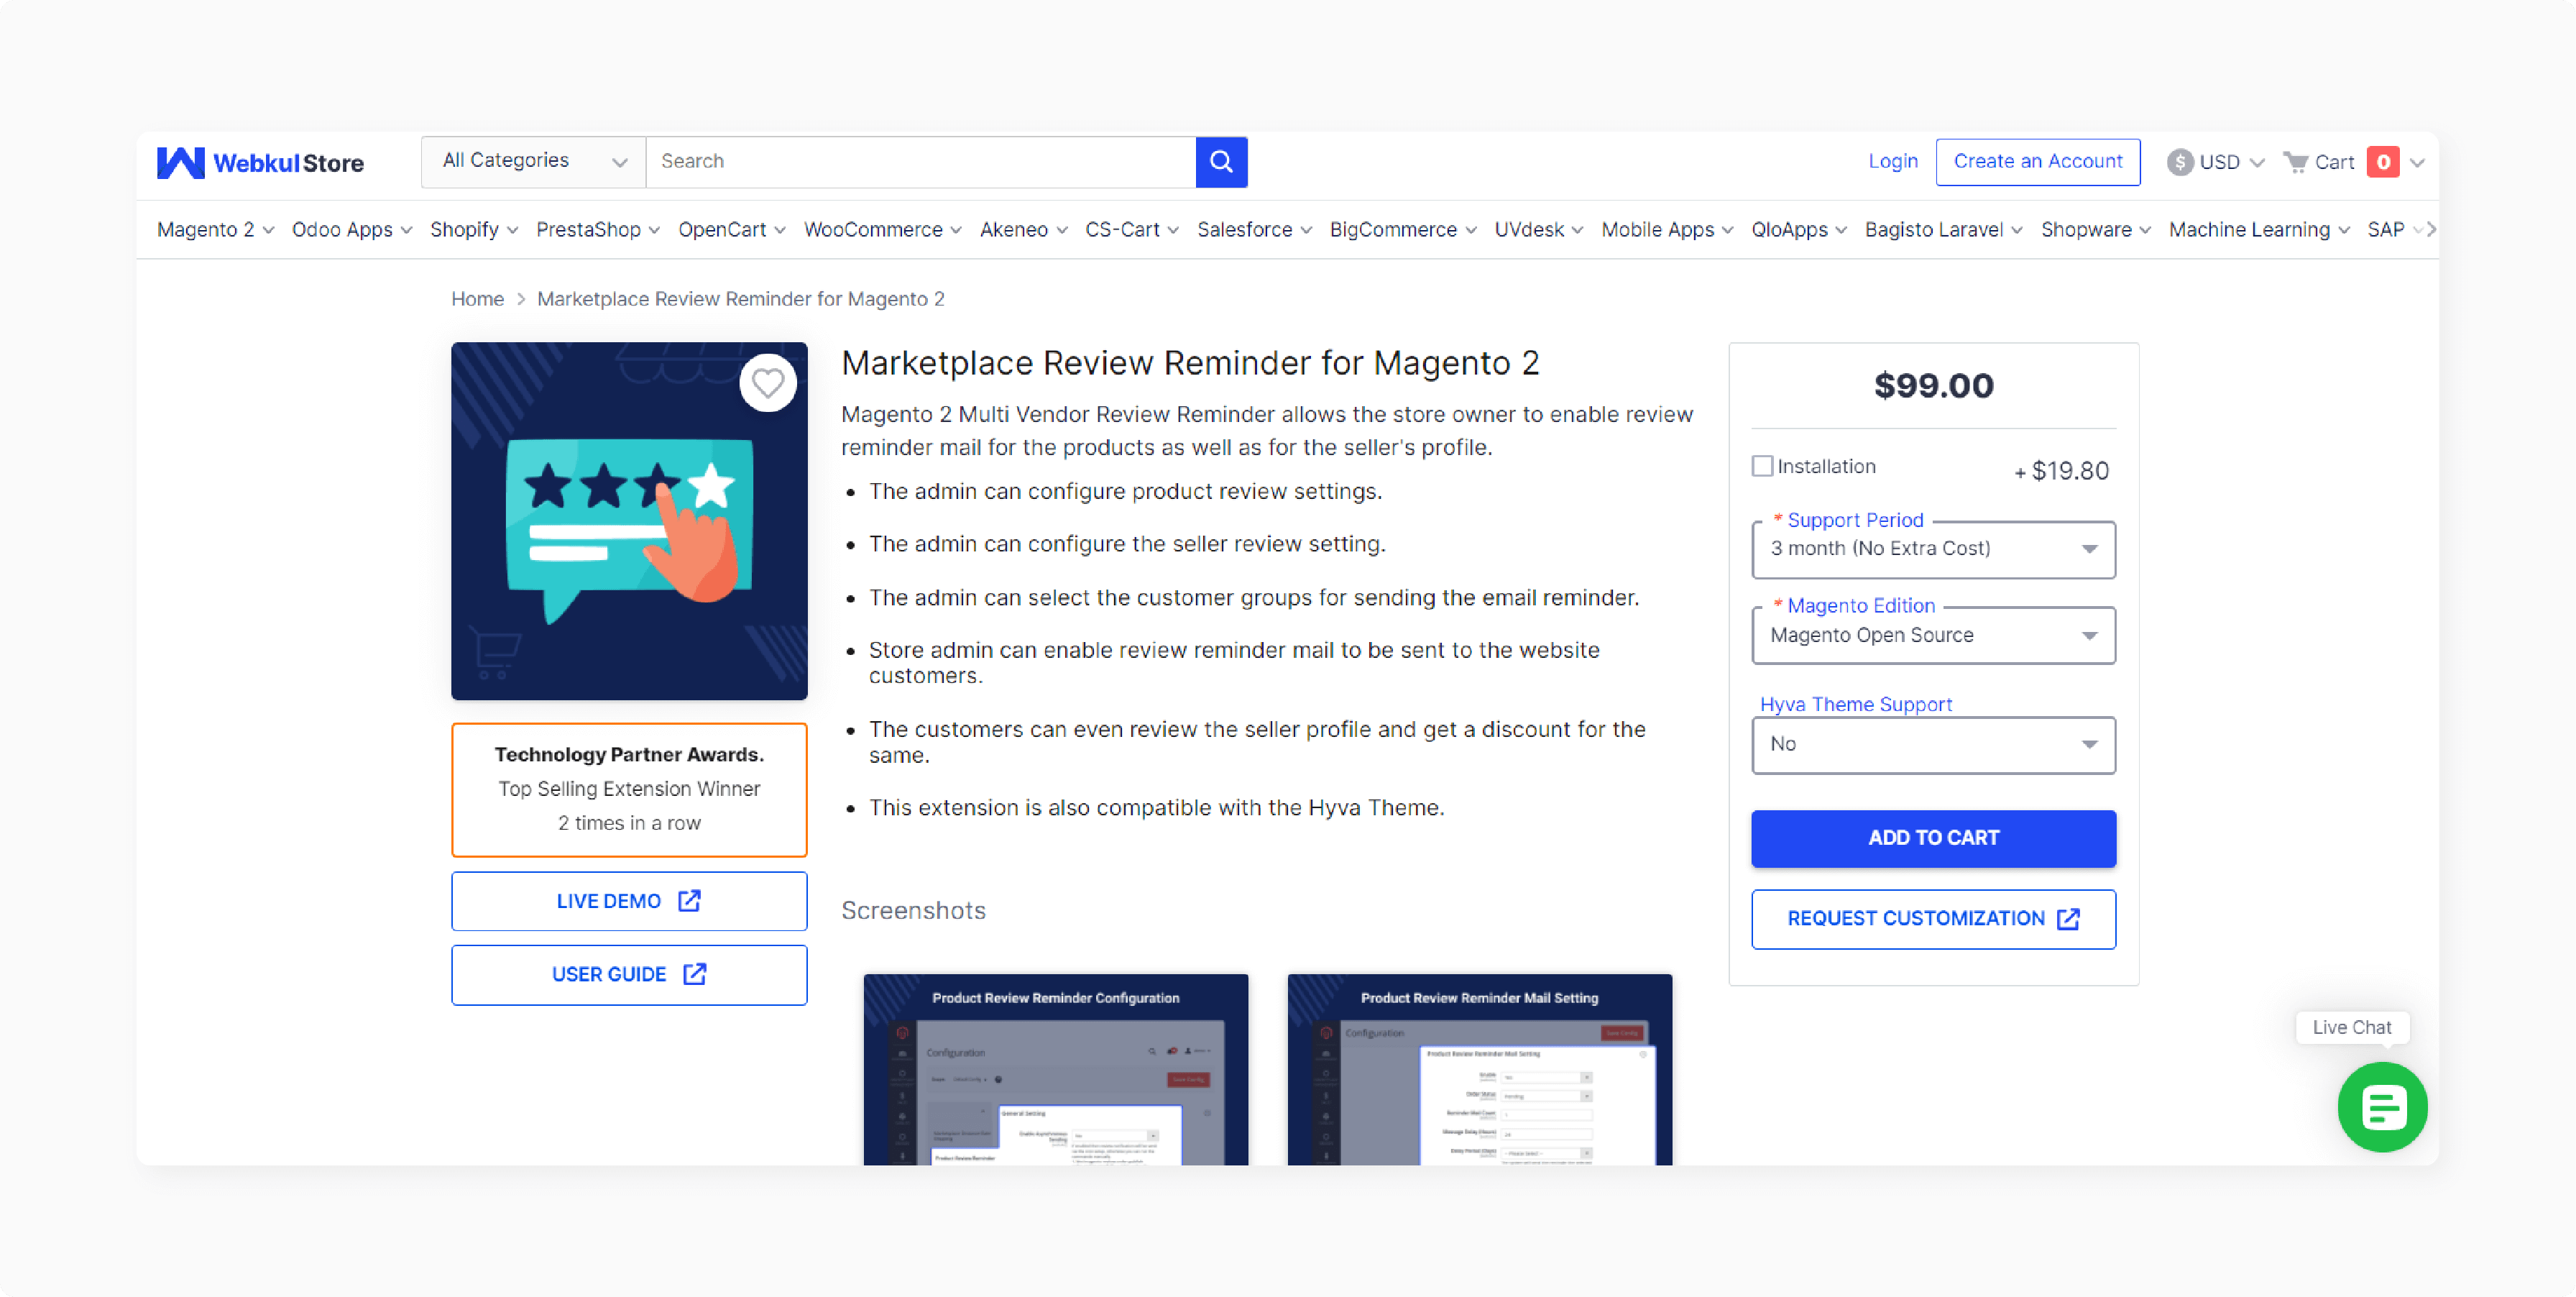Image resolution: width=2576 pixels, height=1297 pixels.
Task: Open Product Review Reminder Mail Setting screenshot
Action: [1480, 1069]
